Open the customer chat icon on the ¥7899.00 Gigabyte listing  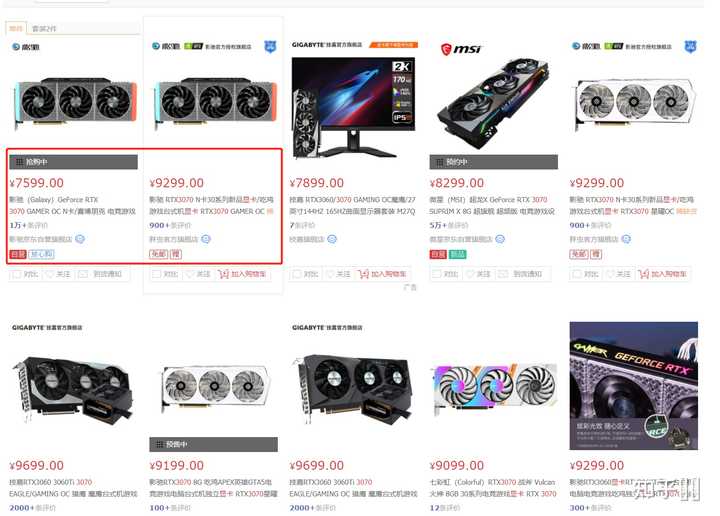click(x=332, y=239)
